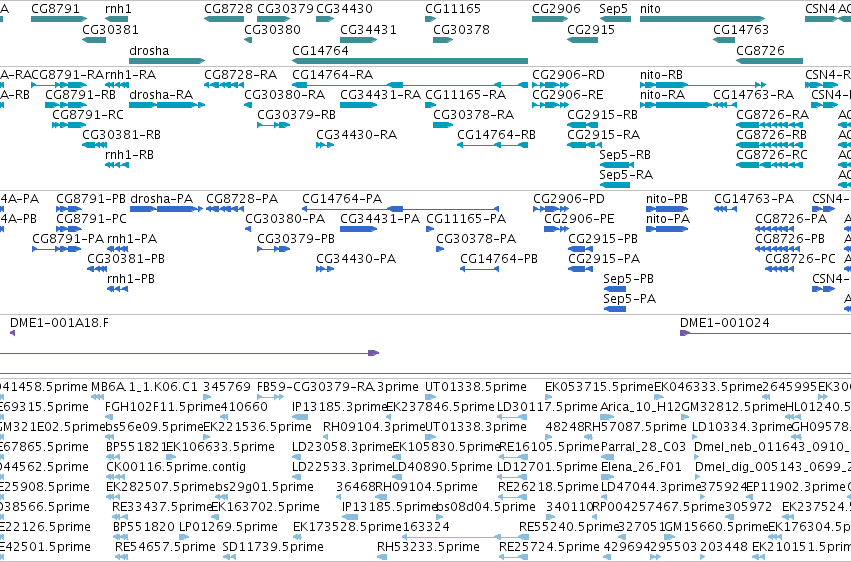Viewport: 851px width, 562px height.
Task: Click the CG30380-RA transcript name
Action: (284, 95)
